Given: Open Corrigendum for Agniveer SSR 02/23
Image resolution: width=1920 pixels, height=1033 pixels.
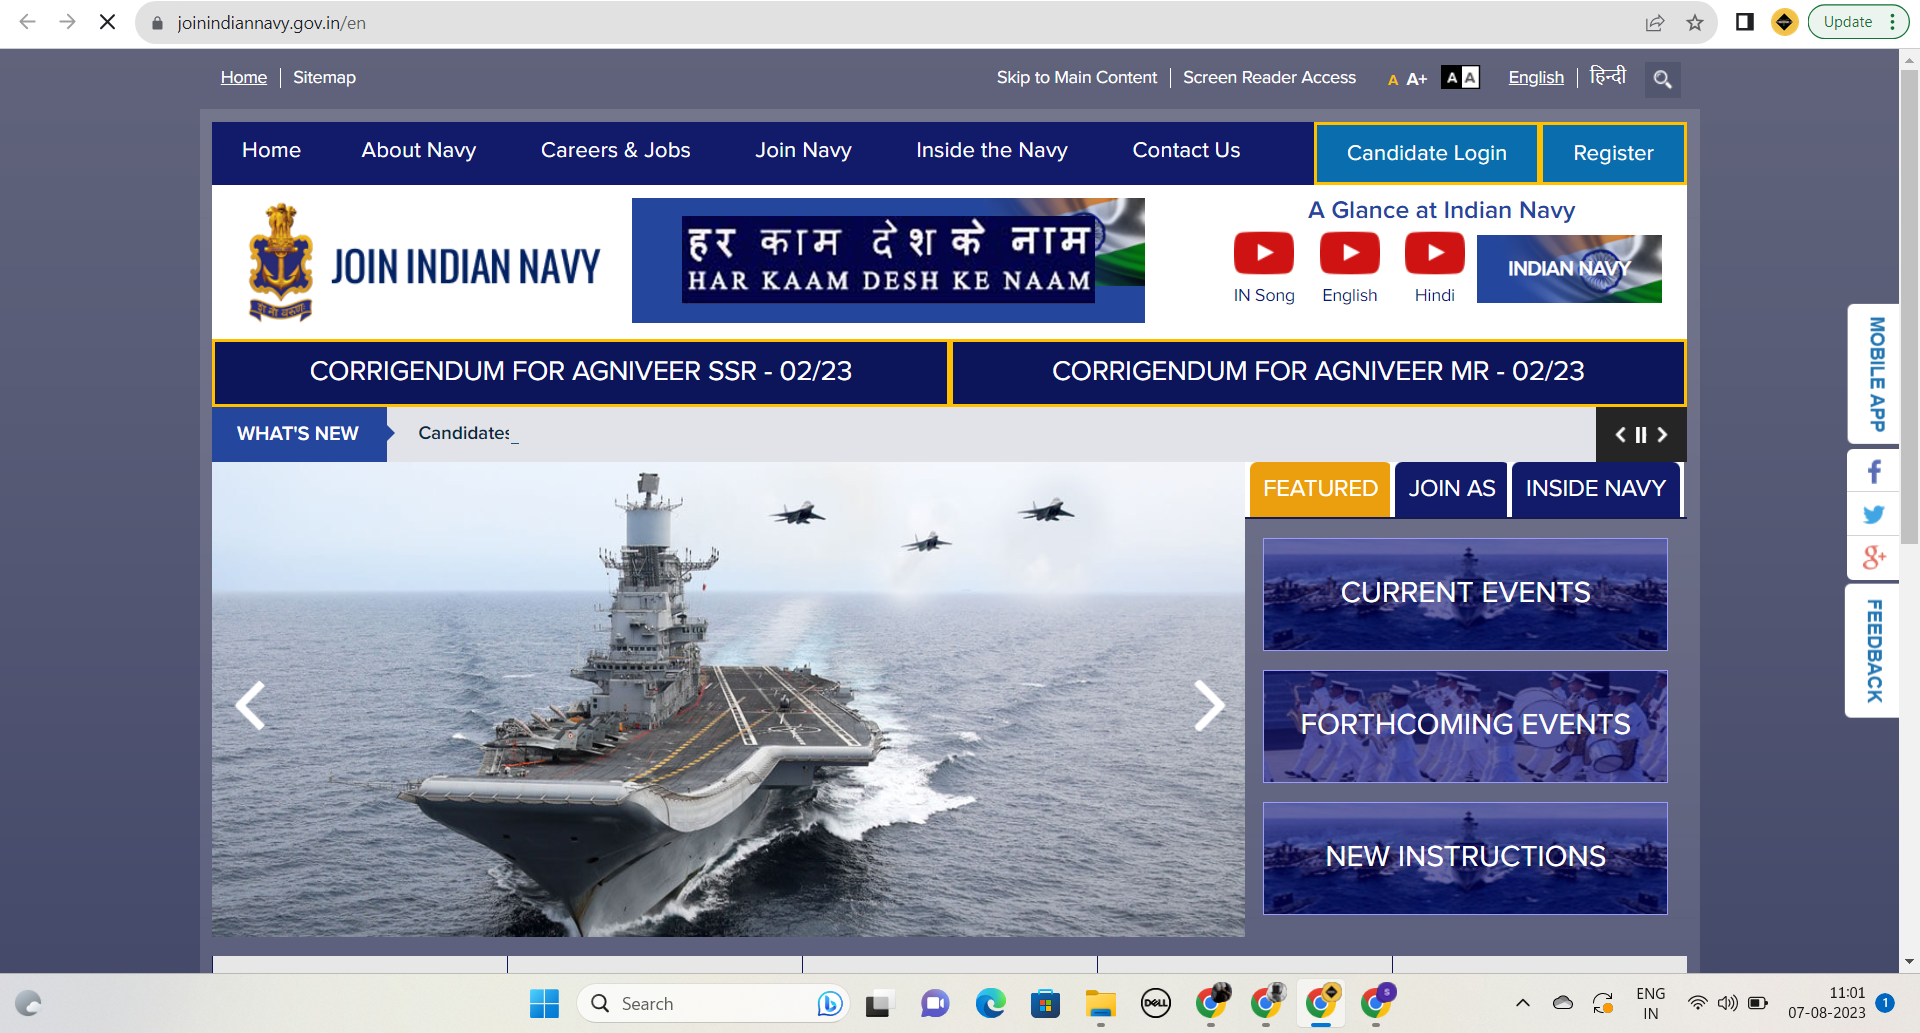Looking at the screenshot, I should coord(580,372).
